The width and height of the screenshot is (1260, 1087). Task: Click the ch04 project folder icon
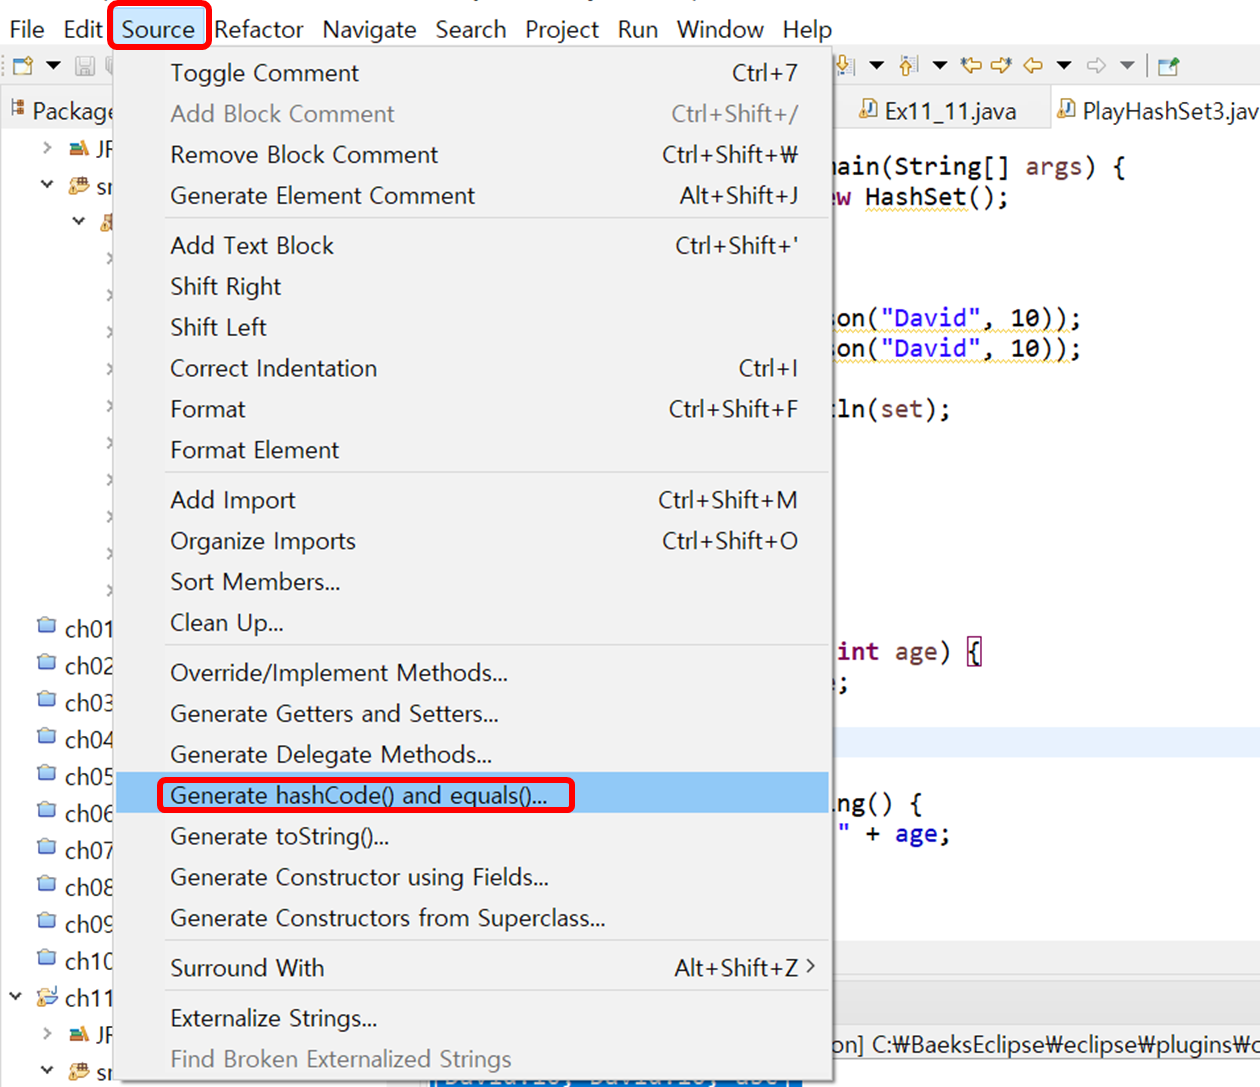47,737
